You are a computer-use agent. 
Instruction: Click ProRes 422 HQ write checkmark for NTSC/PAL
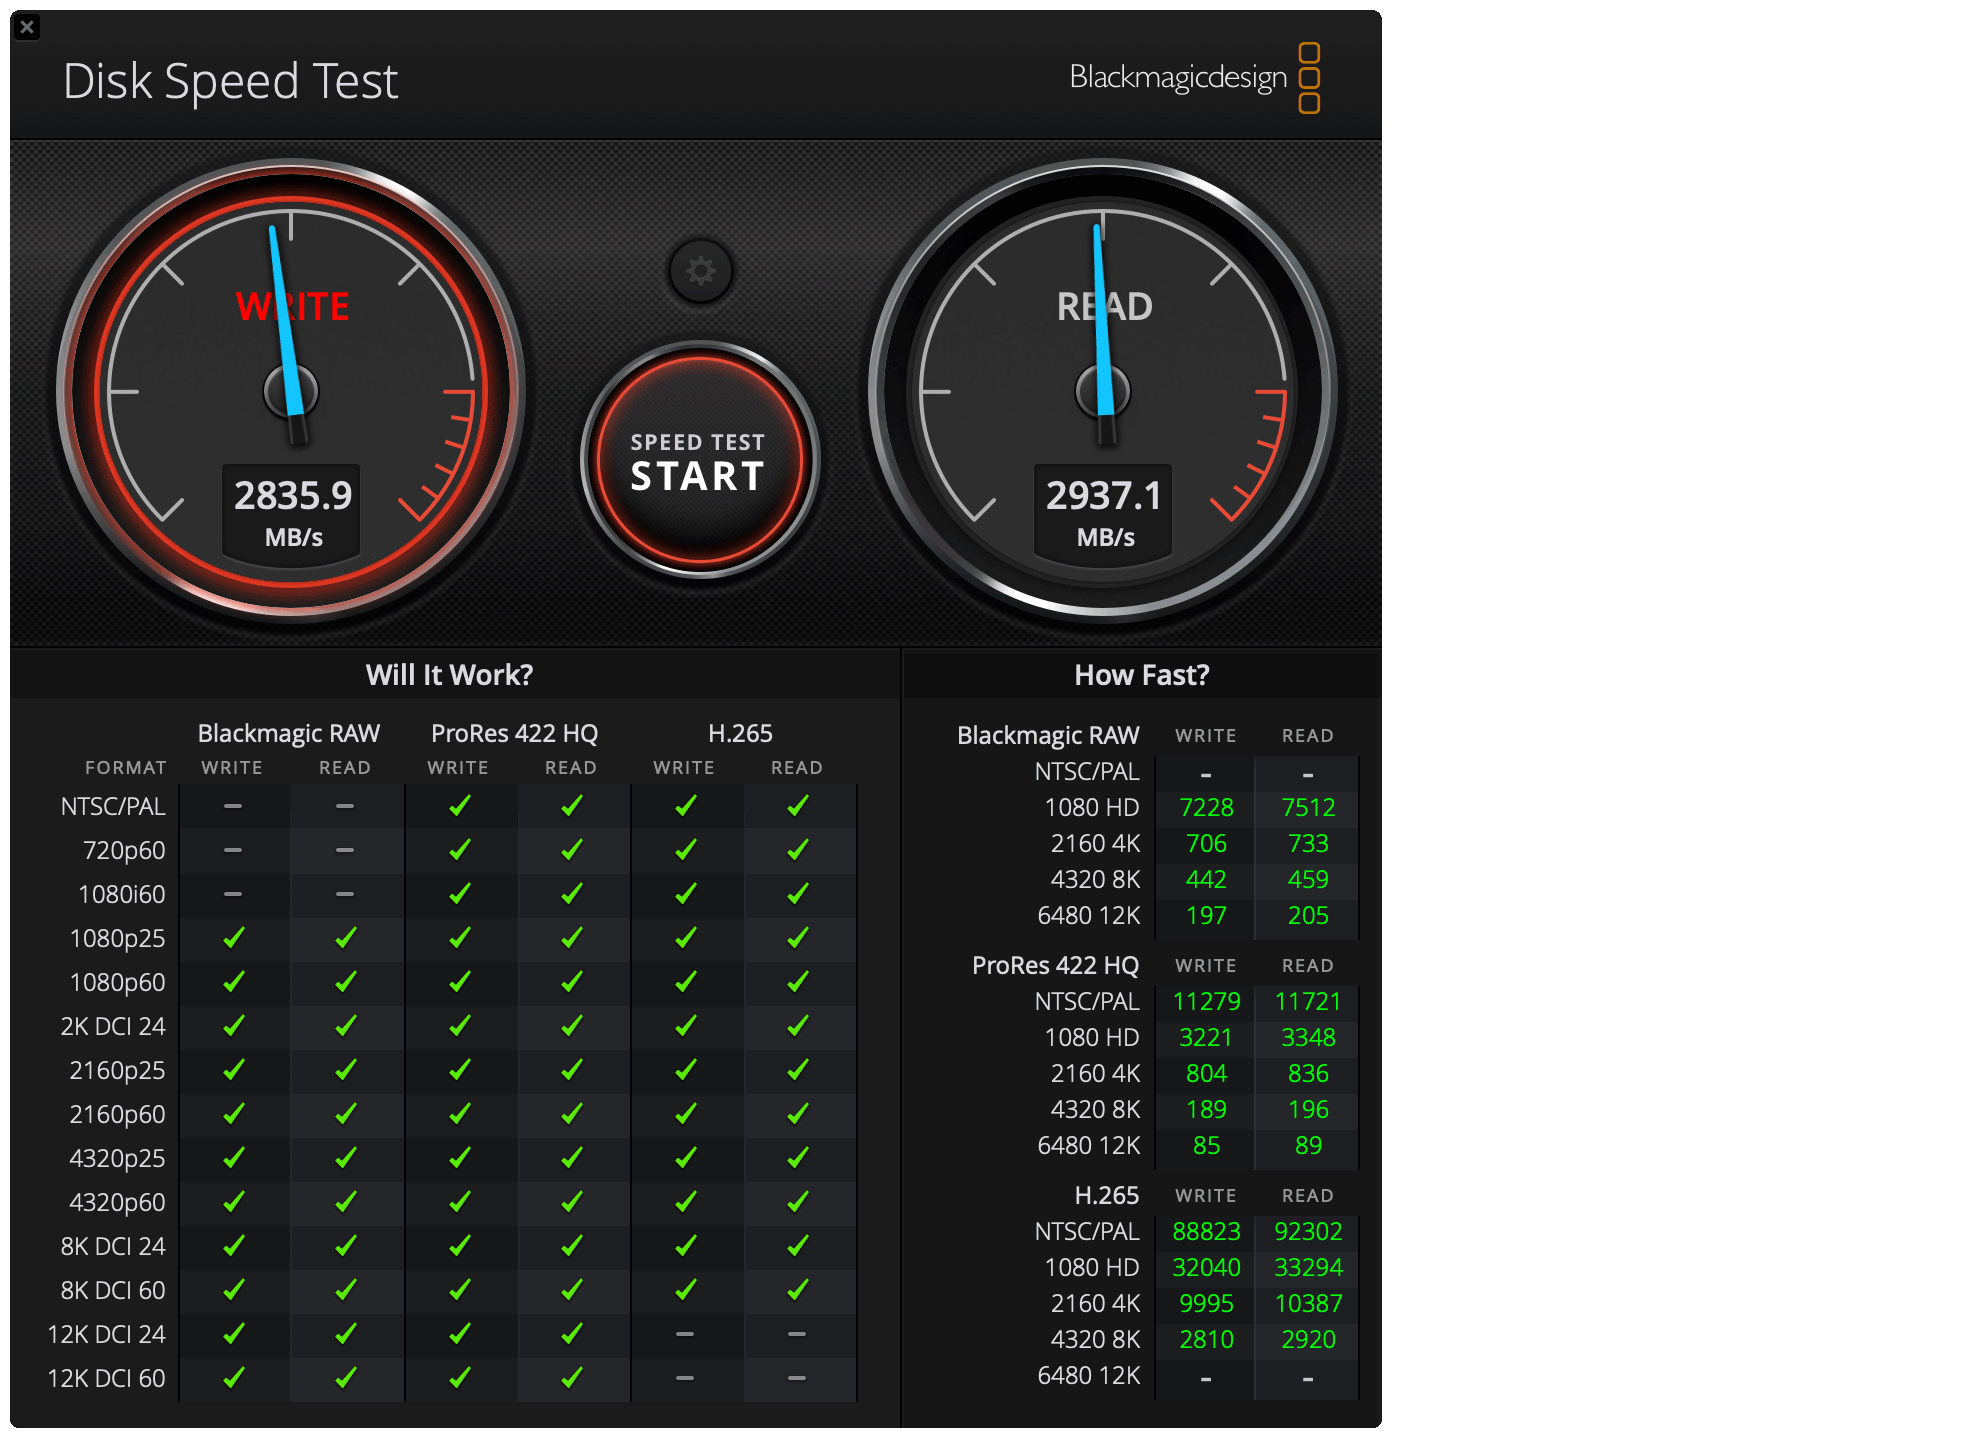(459, 806)
